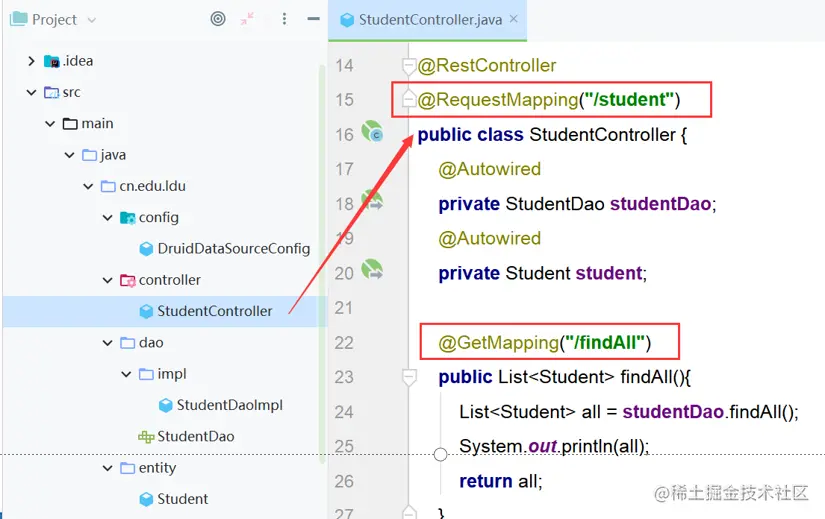
Task: Click the StudentDao interface icon
Action: click(x=146, y=437)
